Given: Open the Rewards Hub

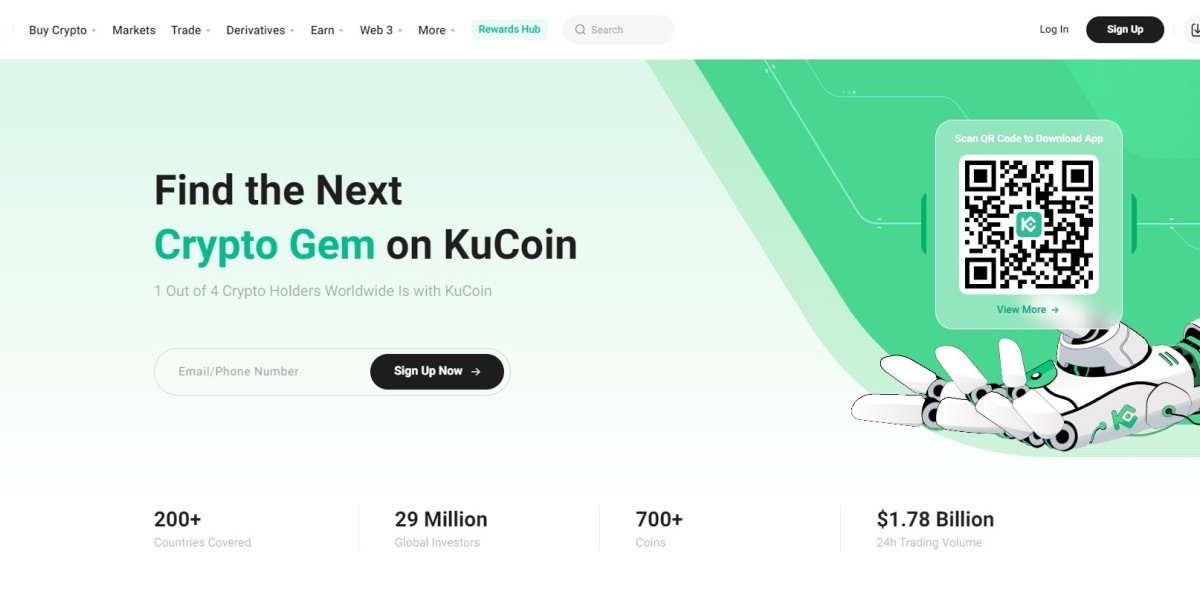Looking at the screenshot, I should point(509,30).
